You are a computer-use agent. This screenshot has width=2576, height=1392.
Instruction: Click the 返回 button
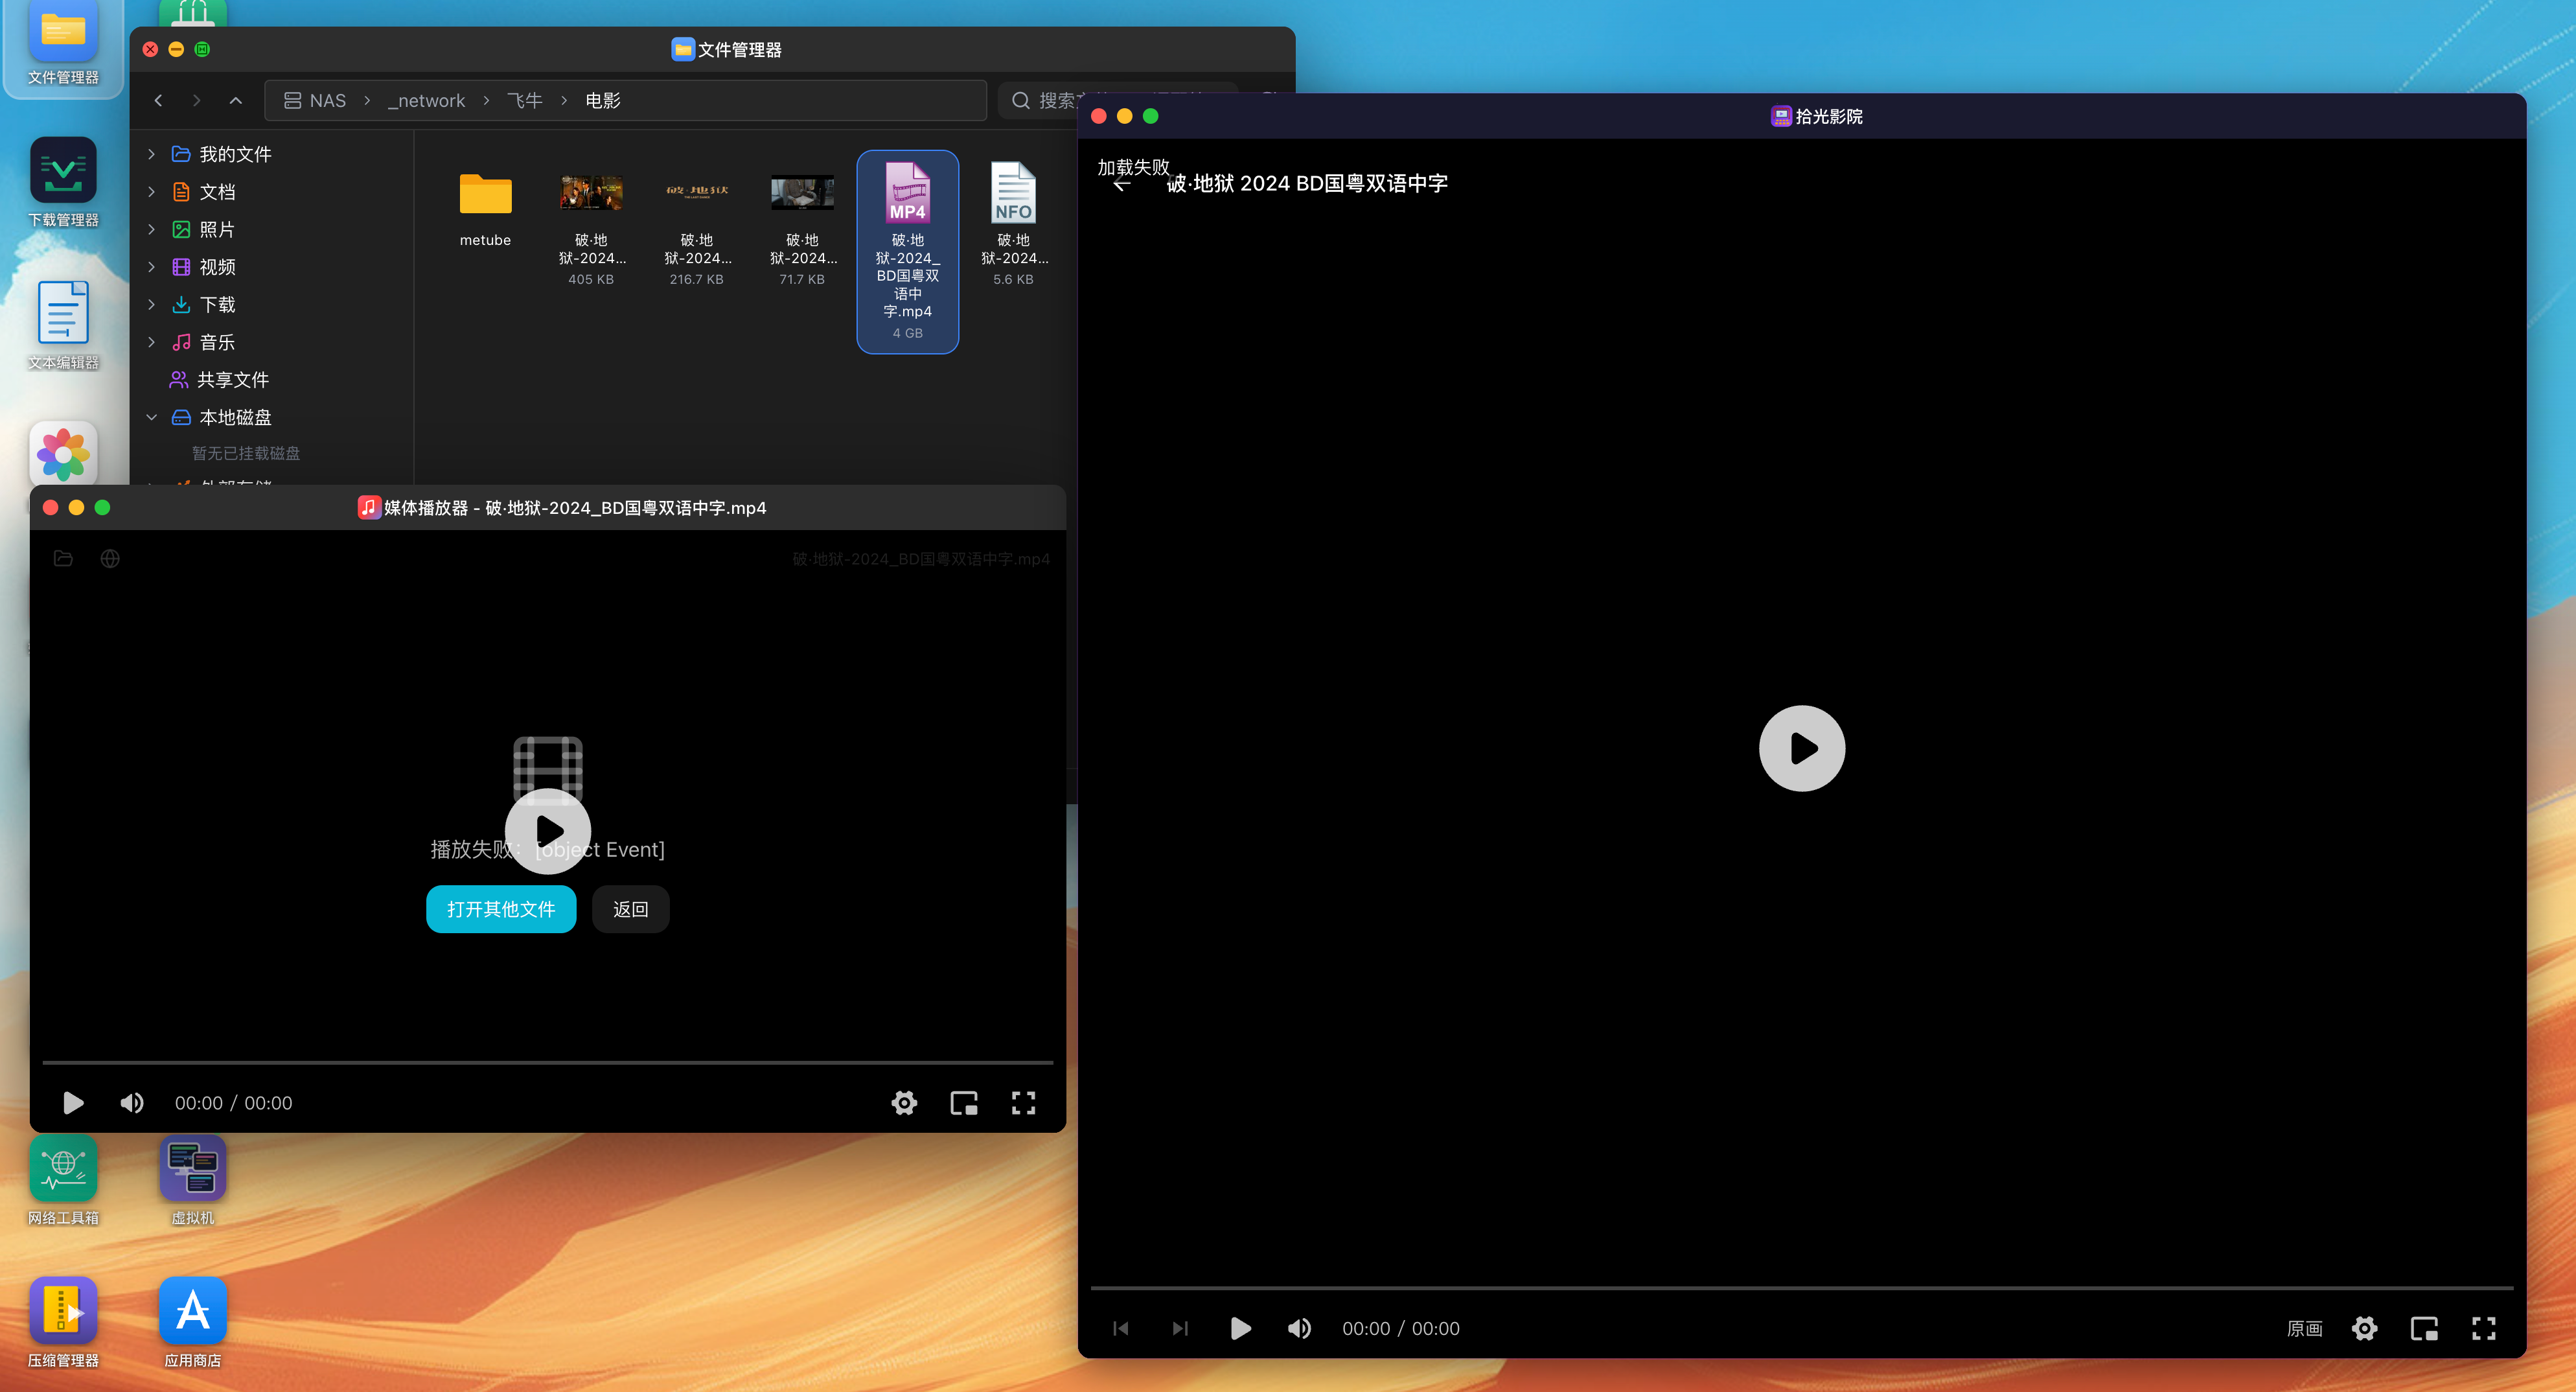(630, 909)
